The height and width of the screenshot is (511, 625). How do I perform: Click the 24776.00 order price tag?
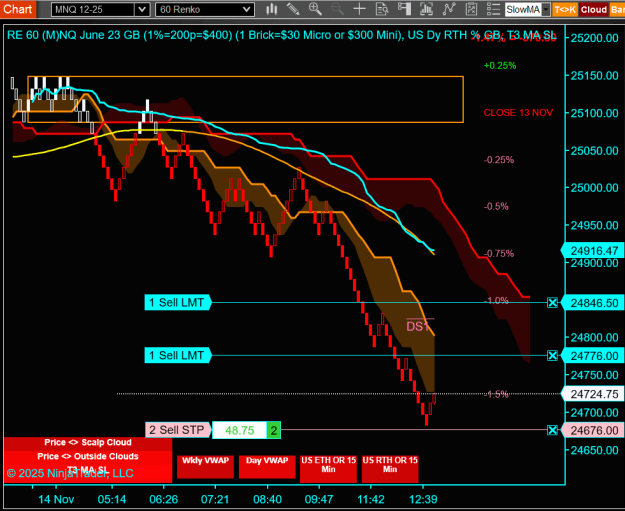pos(592,356)
